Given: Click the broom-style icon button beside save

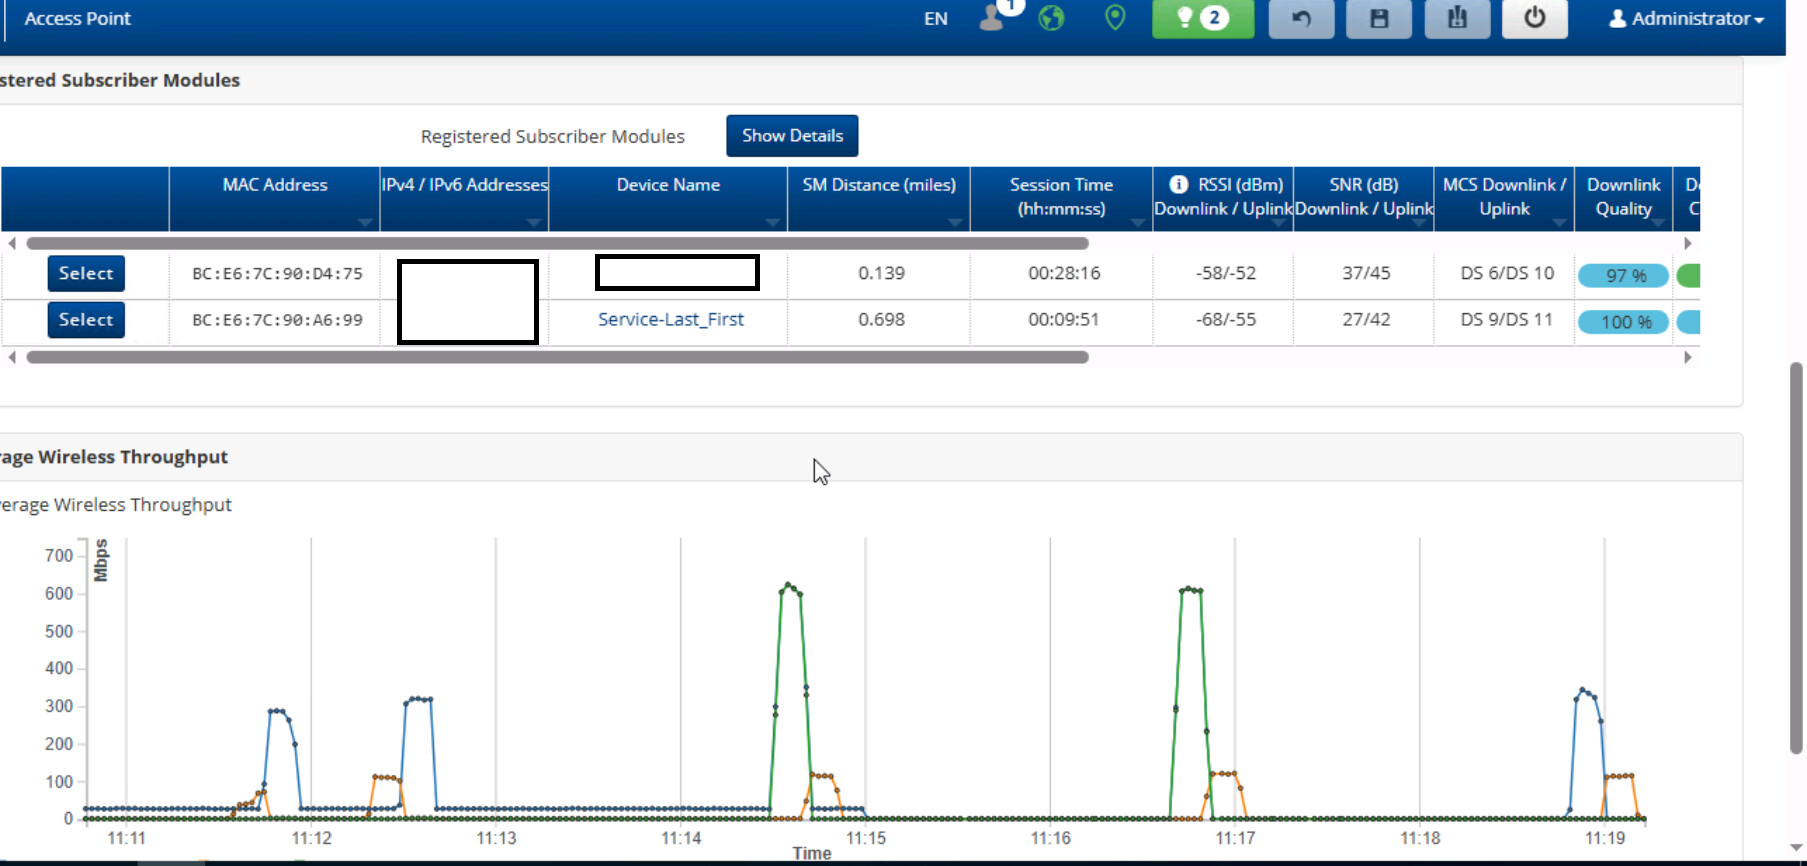Looking at the screenshot, I should 1457,18.
